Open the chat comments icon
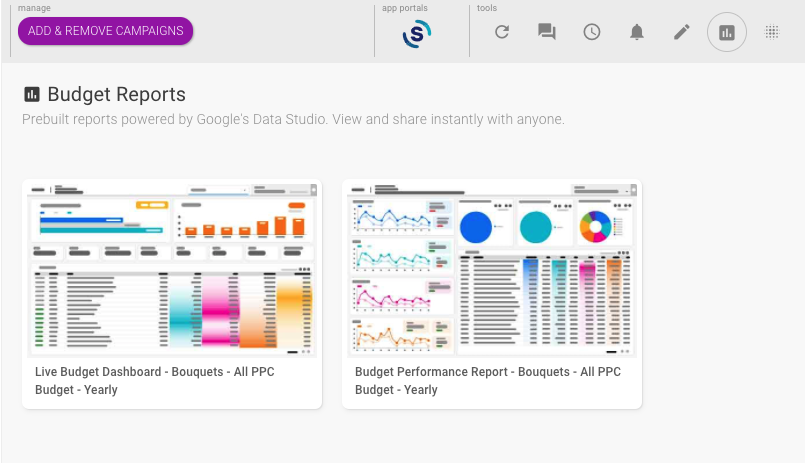Viewport: 805px width, 463px height. point(547,32)
